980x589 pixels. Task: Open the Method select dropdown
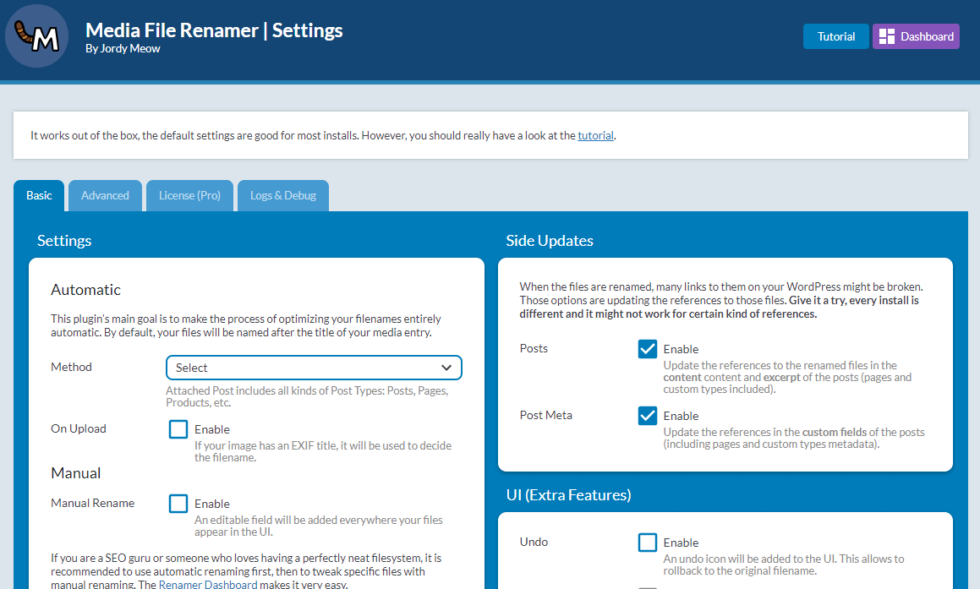tap(314, 368)
